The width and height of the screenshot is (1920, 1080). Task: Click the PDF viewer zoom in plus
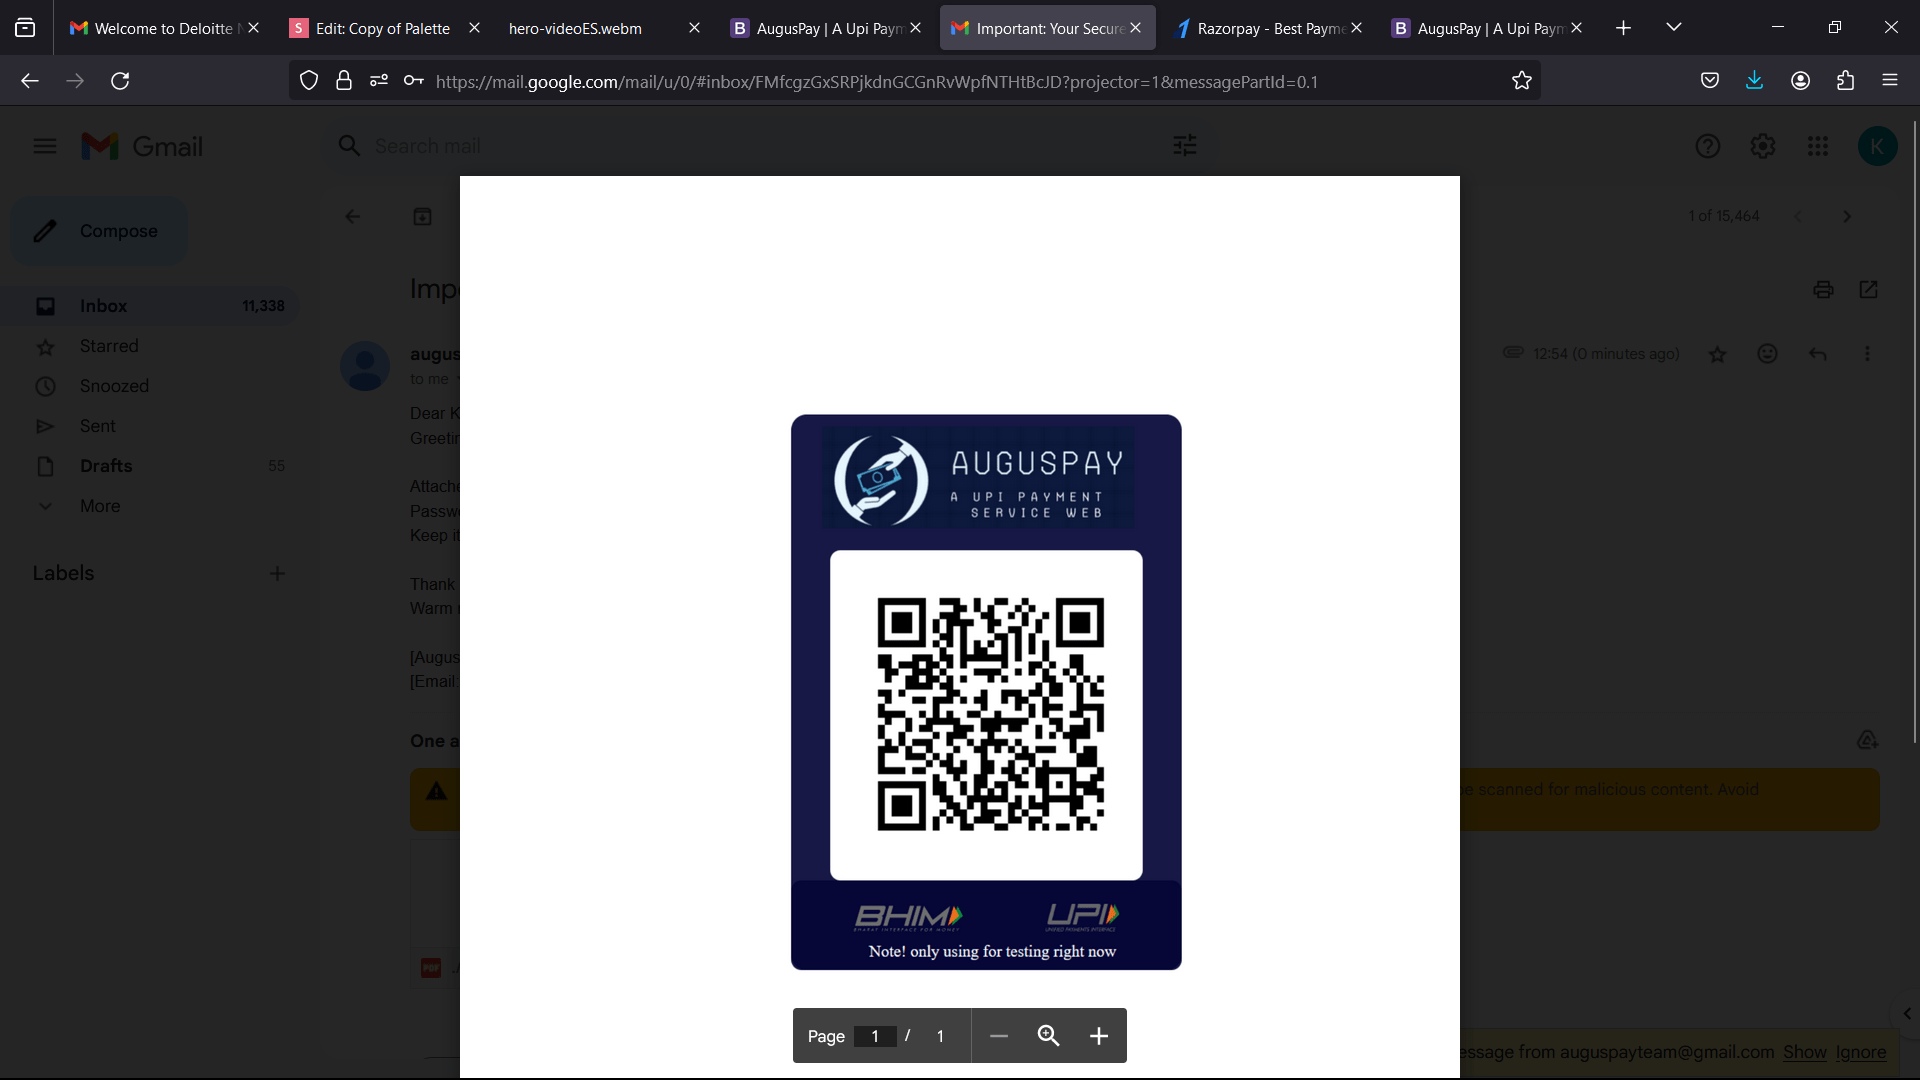point(1098,1036)
